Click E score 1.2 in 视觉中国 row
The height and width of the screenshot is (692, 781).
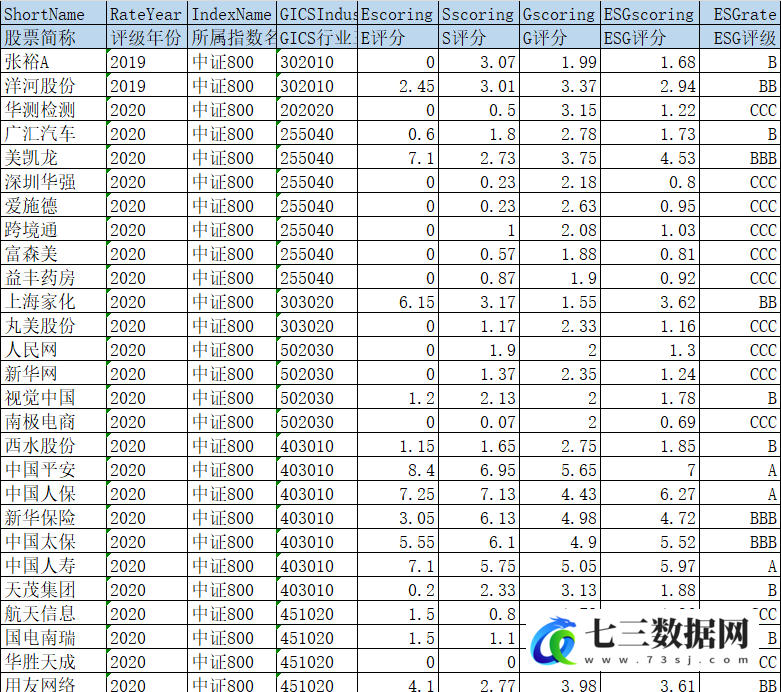coord(397,397)
